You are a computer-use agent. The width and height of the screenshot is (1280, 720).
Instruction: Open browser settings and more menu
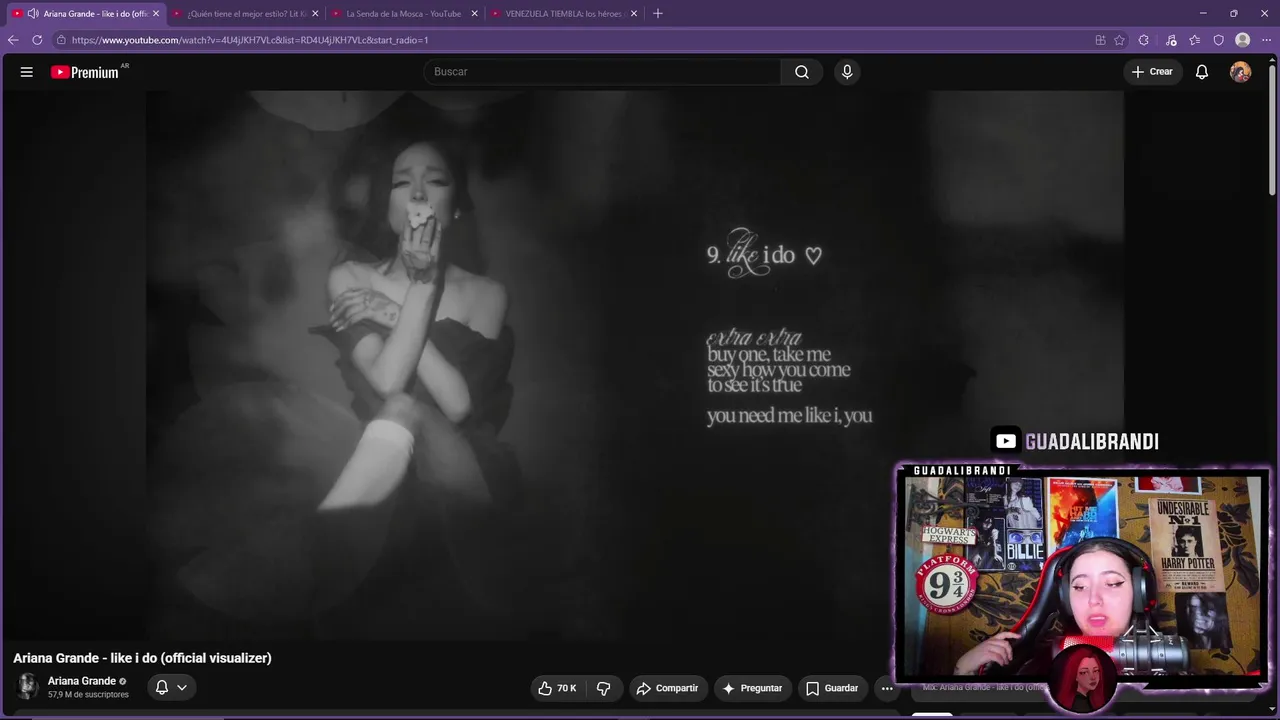coord(1266,40)
